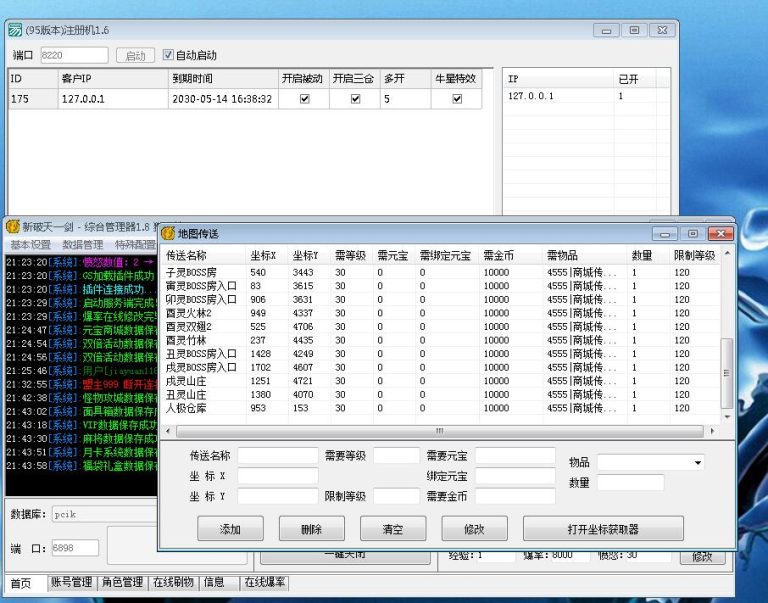768x603 pixels.
Task: Switch to the 在线爆率 tab
Action: pos(266,582)
